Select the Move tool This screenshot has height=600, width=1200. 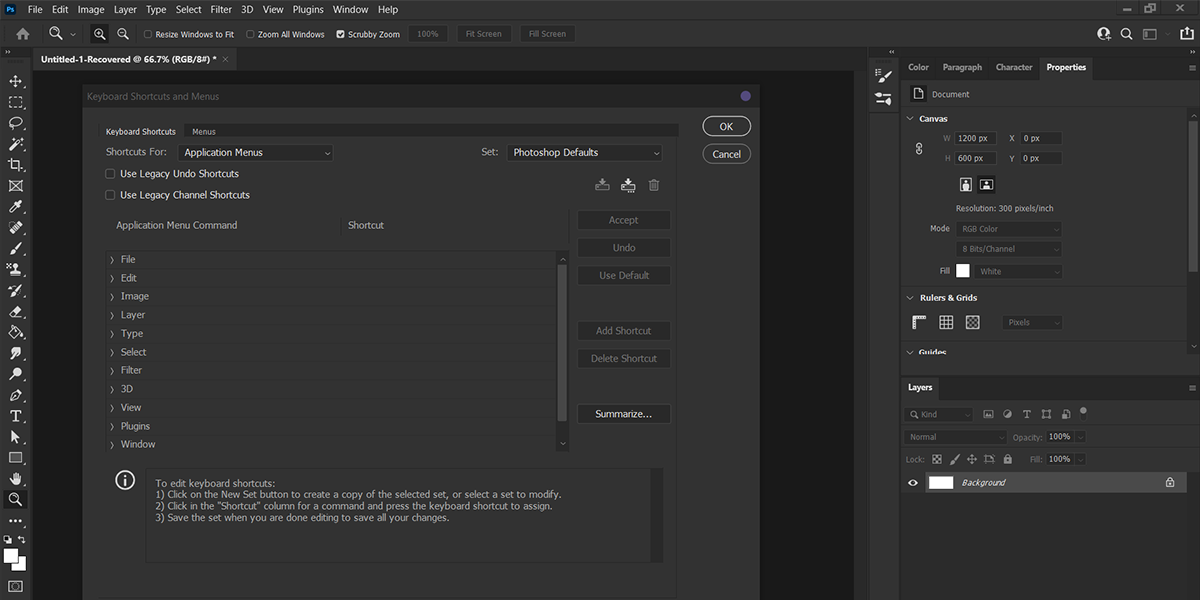(15, 81)
